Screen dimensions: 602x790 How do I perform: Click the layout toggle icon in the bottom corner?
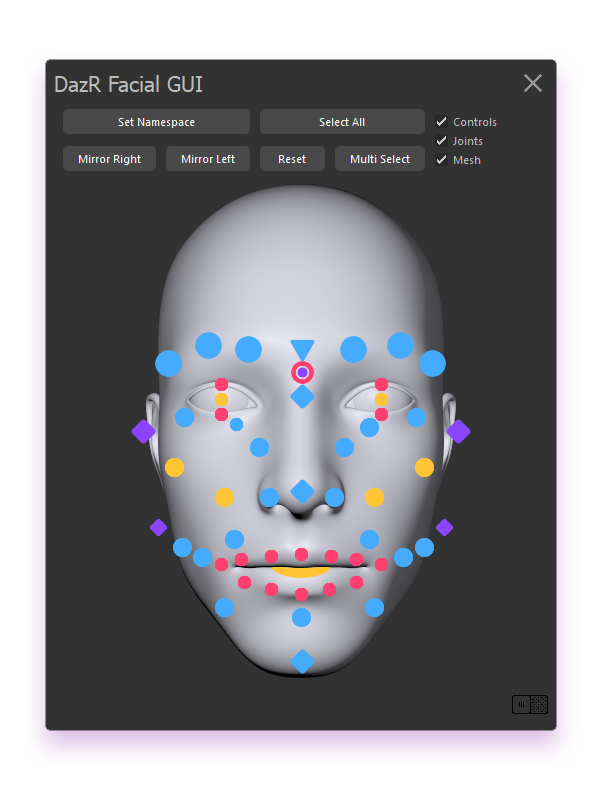point(530,704)
